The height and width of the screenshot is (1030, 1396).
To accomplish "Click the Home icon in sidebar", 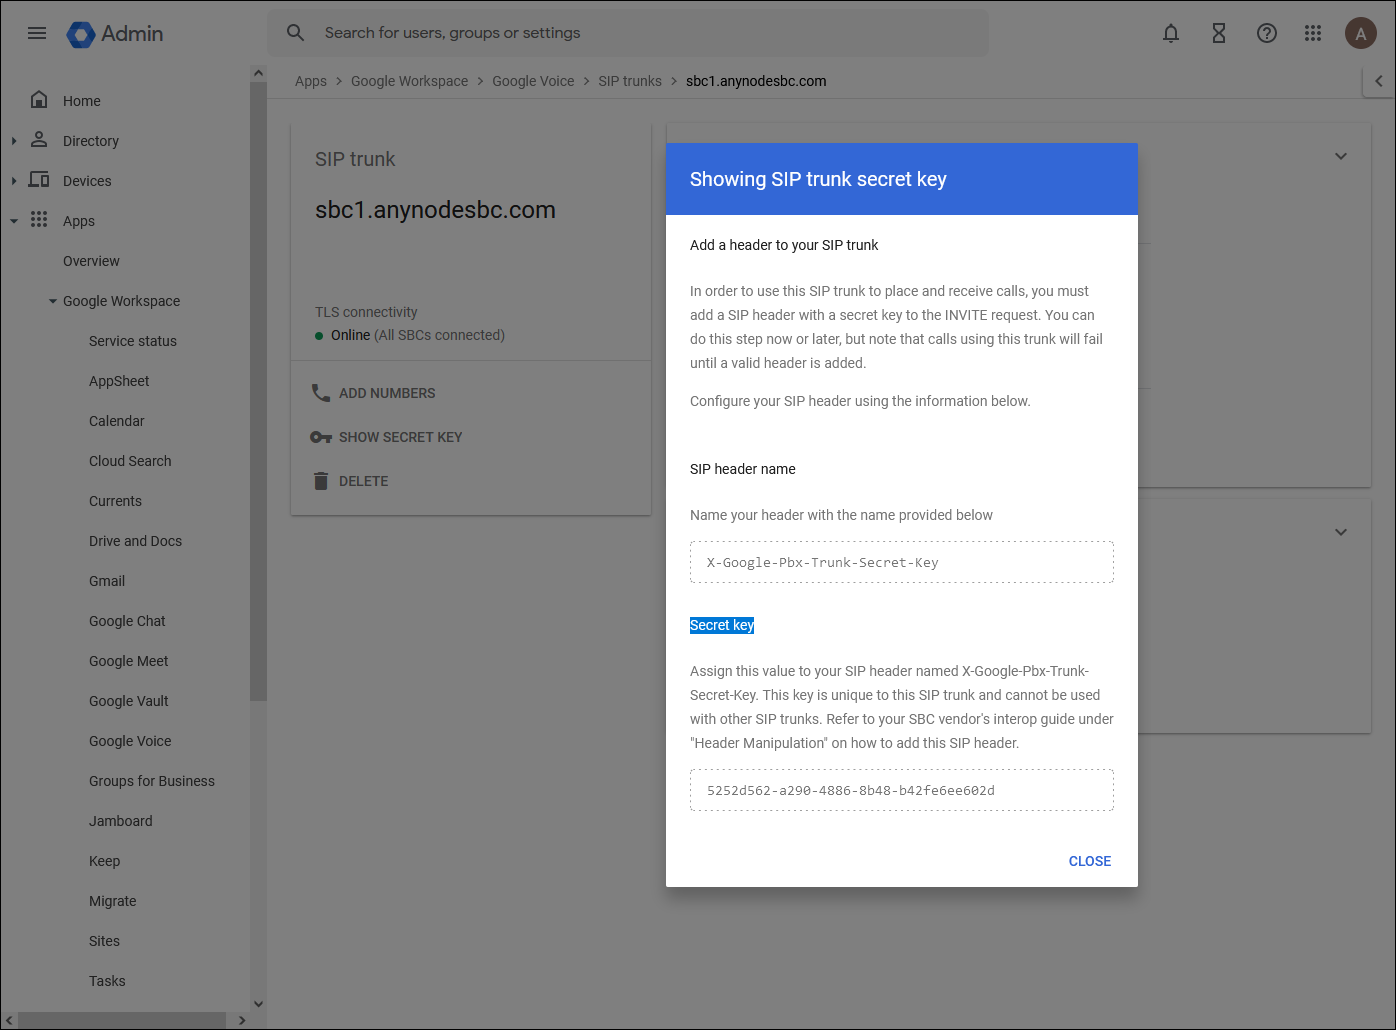I will (x=39, y=99).
